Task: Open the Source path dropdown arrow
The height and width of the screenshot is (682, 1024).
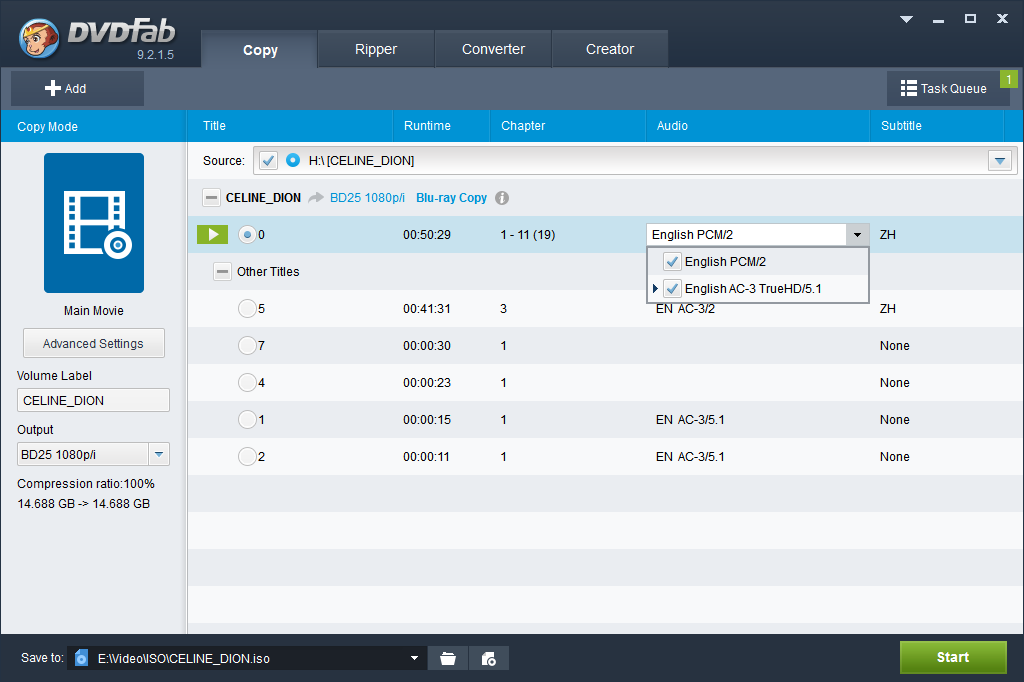Action: [x=1000, y=161]
